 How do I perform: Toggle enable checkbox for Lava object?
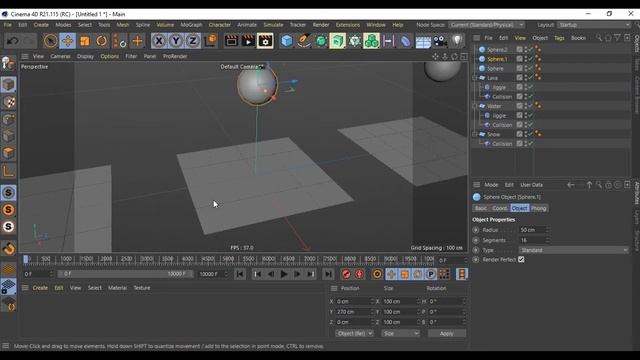[530, 78]
